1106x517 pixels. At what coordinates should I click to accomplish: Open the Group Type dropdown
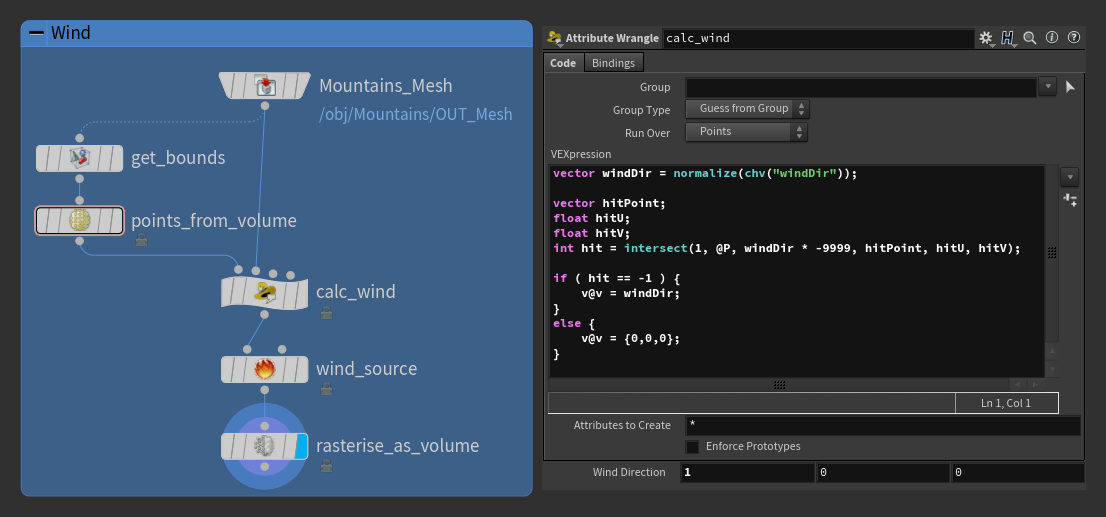coord(747,109)
